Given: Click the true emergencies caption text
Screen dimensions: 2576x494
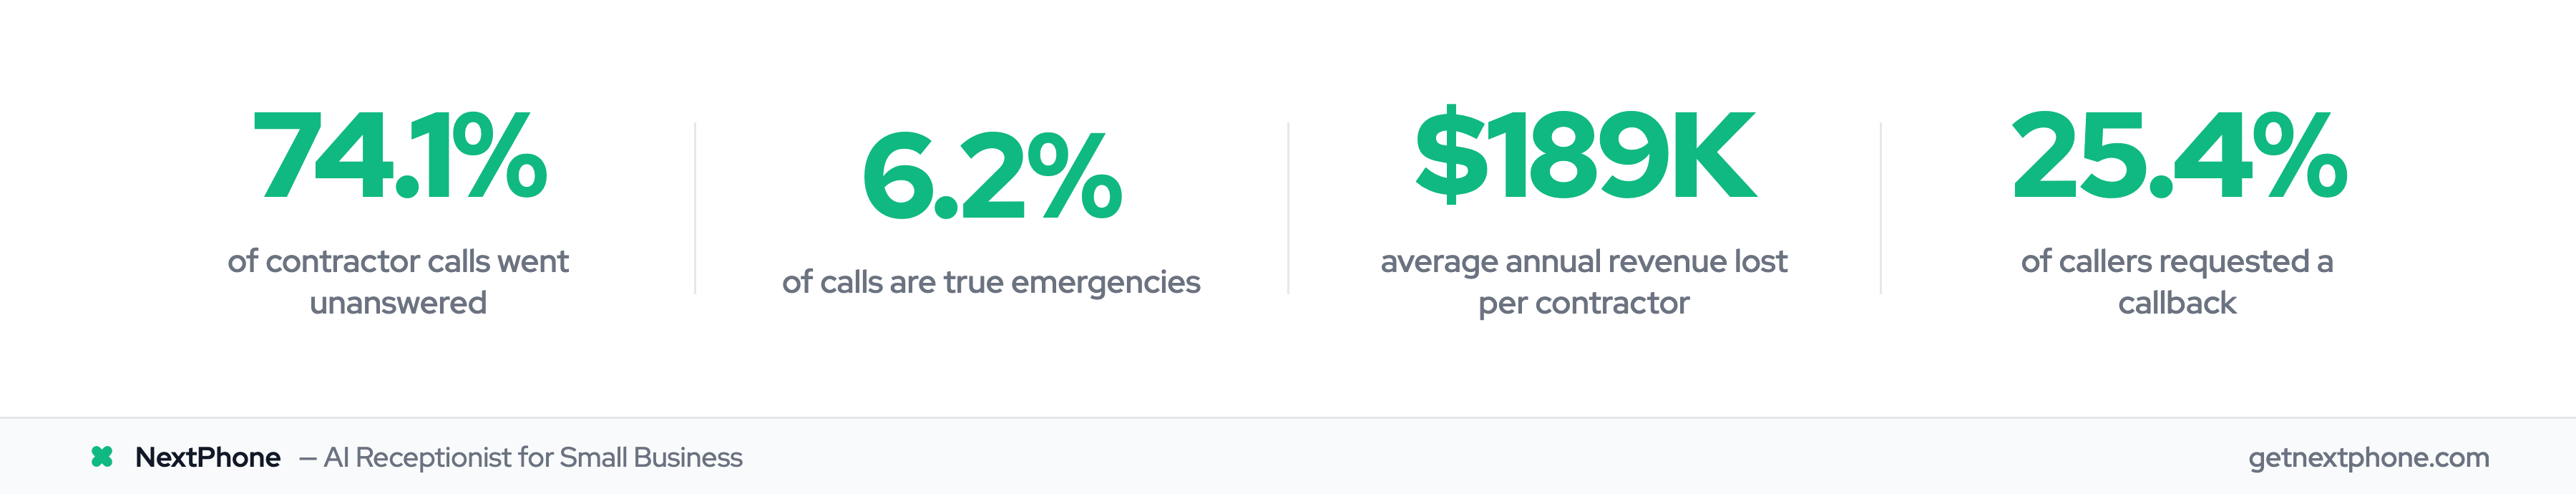Looking at the screenshot, I should pos(991,282).
